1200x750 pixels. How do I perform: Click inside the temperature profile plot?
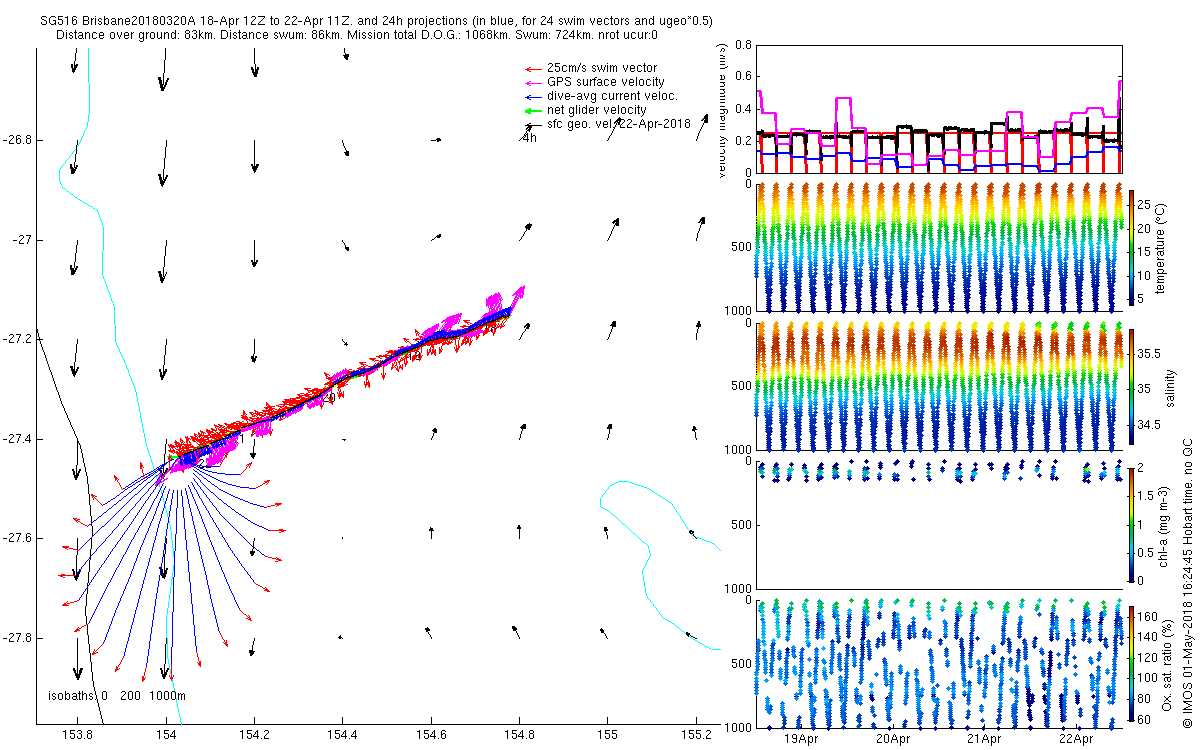pyautogui.click(x=940, y=246)
